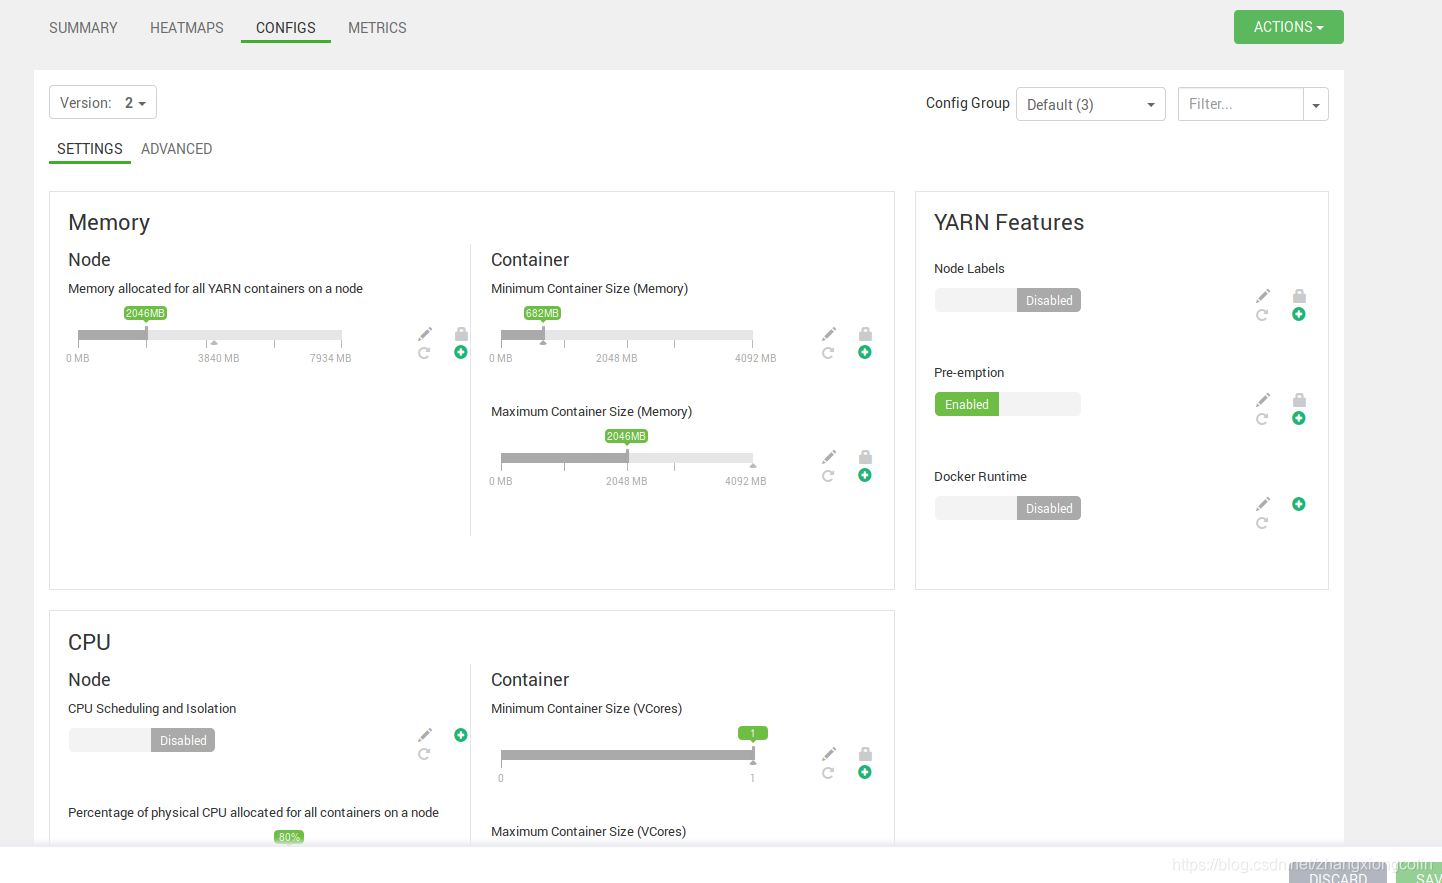Select the SETTINGS sub-tab
1442x883 pixels.
coord(90,149)
